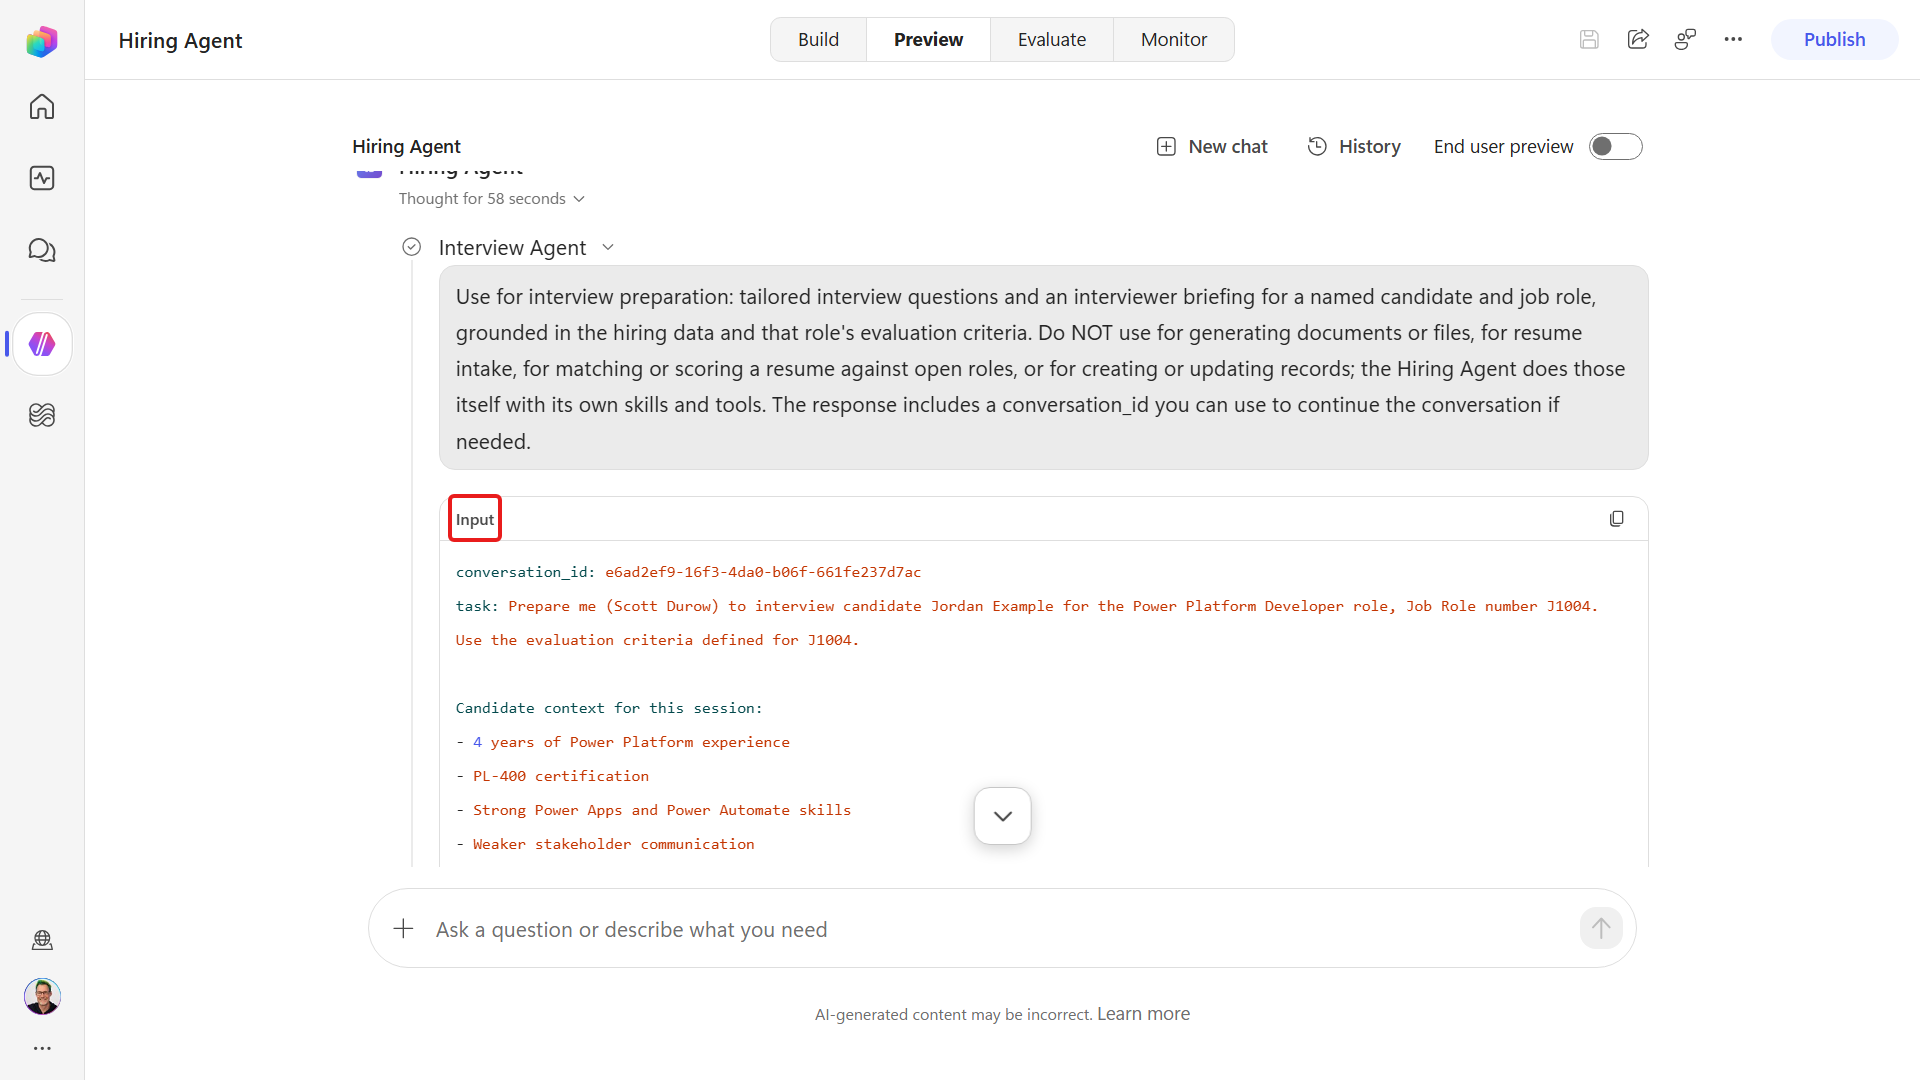Open the environment globe icon in sidebar

[42, 940]
